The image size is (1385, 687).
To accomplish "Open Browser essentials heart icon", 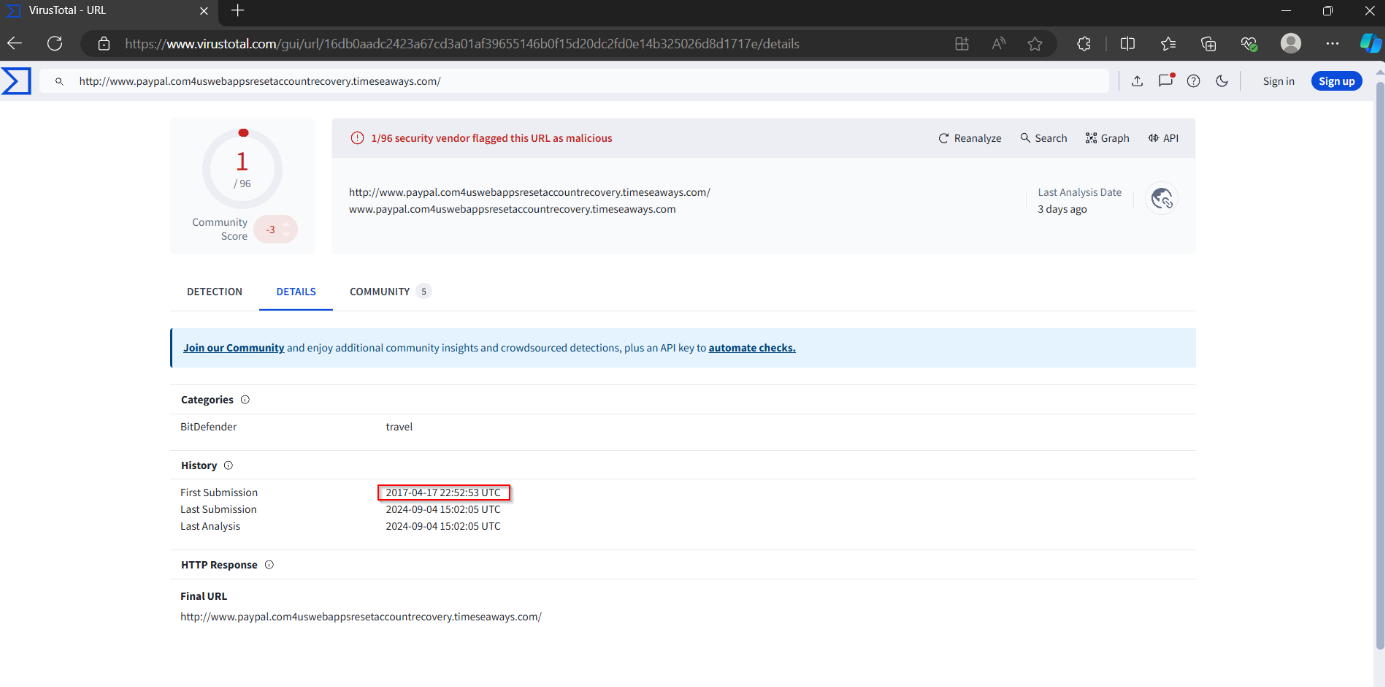I will point(1248,44).
